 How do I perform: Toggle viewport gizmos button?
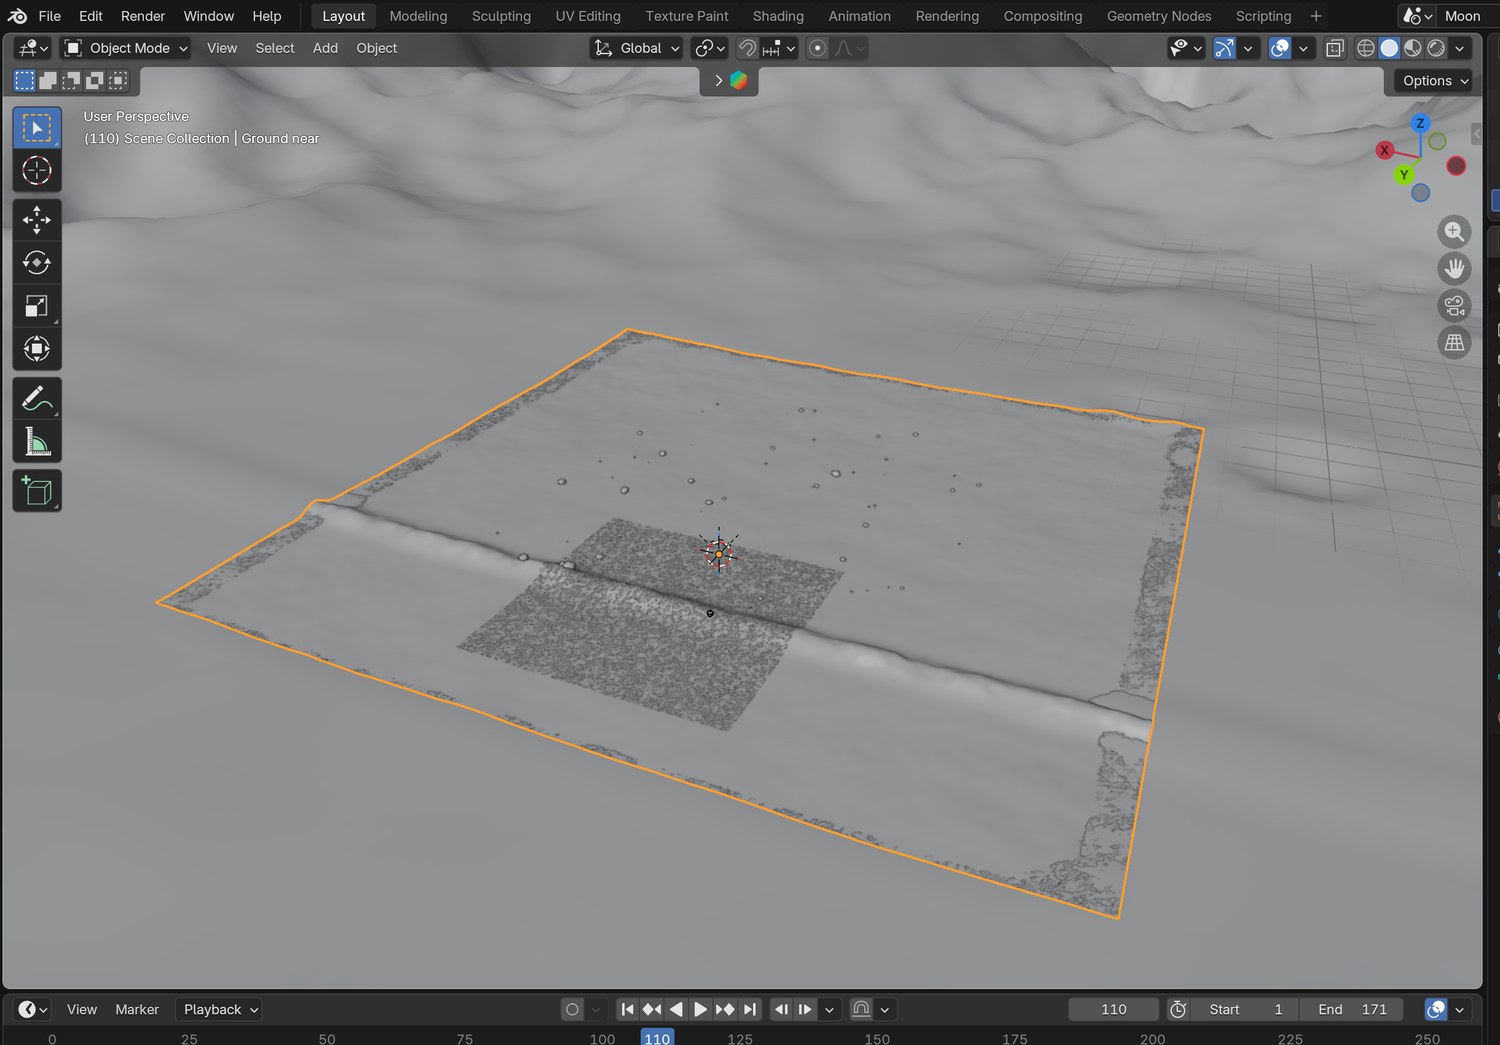click(x=1224, y=48)
